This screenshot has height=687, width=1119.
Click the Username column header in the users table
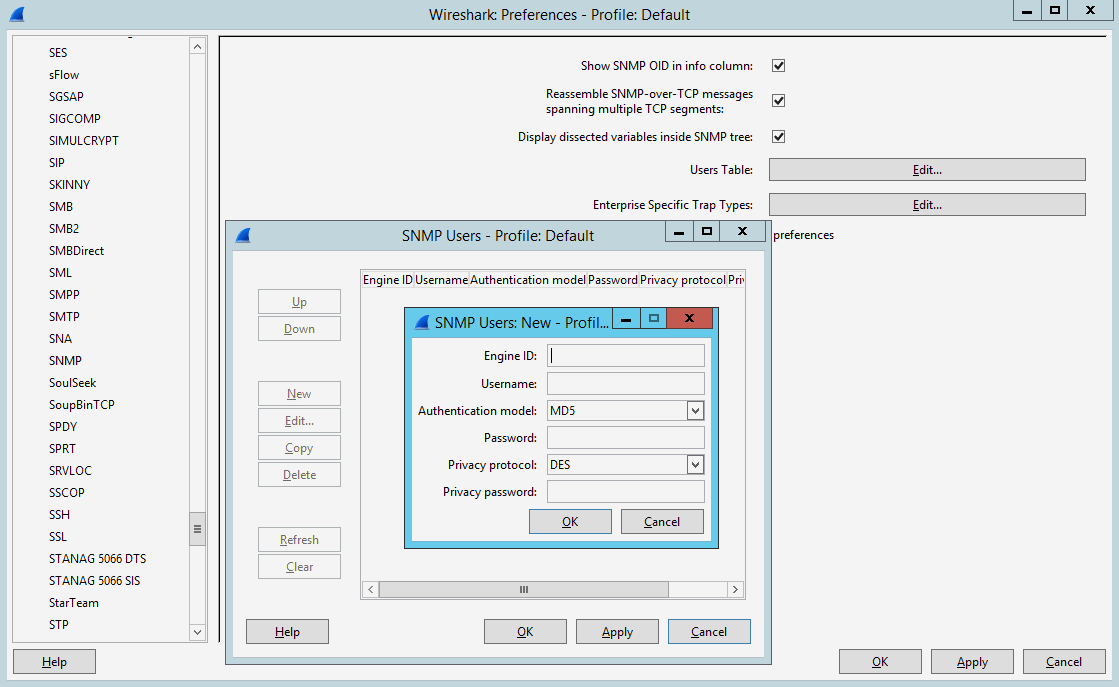click(x=441, y=279)
